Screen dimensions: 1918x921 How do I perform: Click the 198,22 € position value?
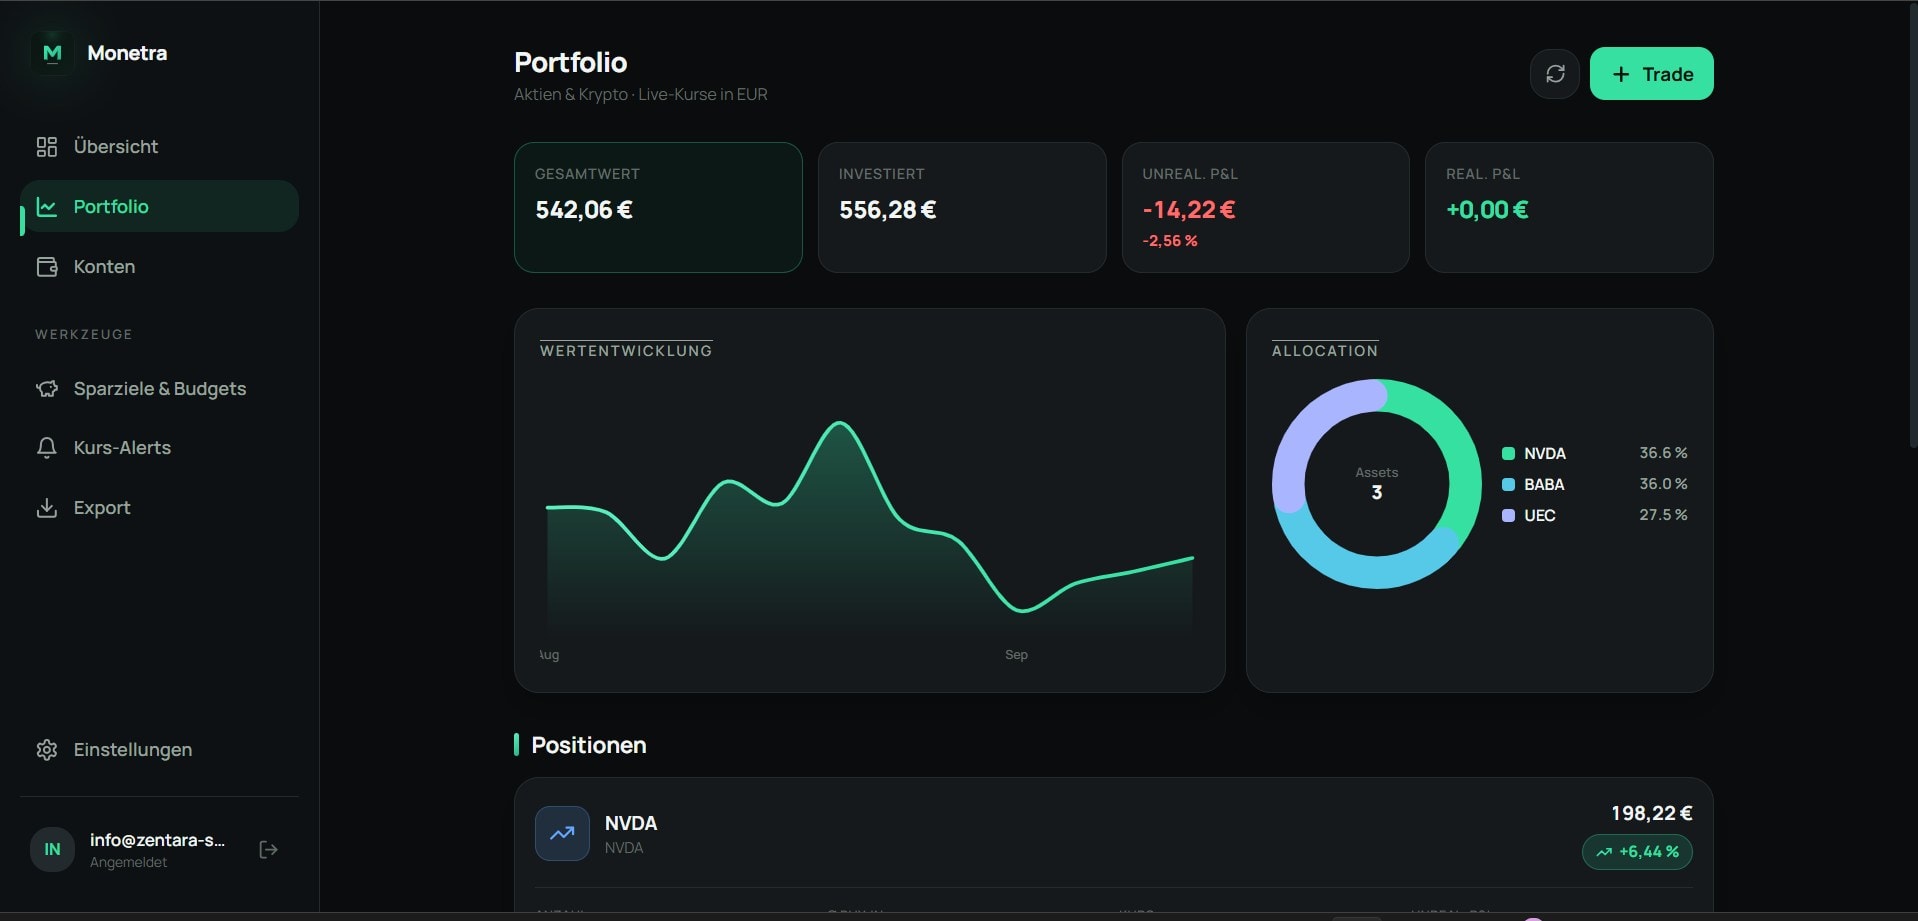point(1651,814)
